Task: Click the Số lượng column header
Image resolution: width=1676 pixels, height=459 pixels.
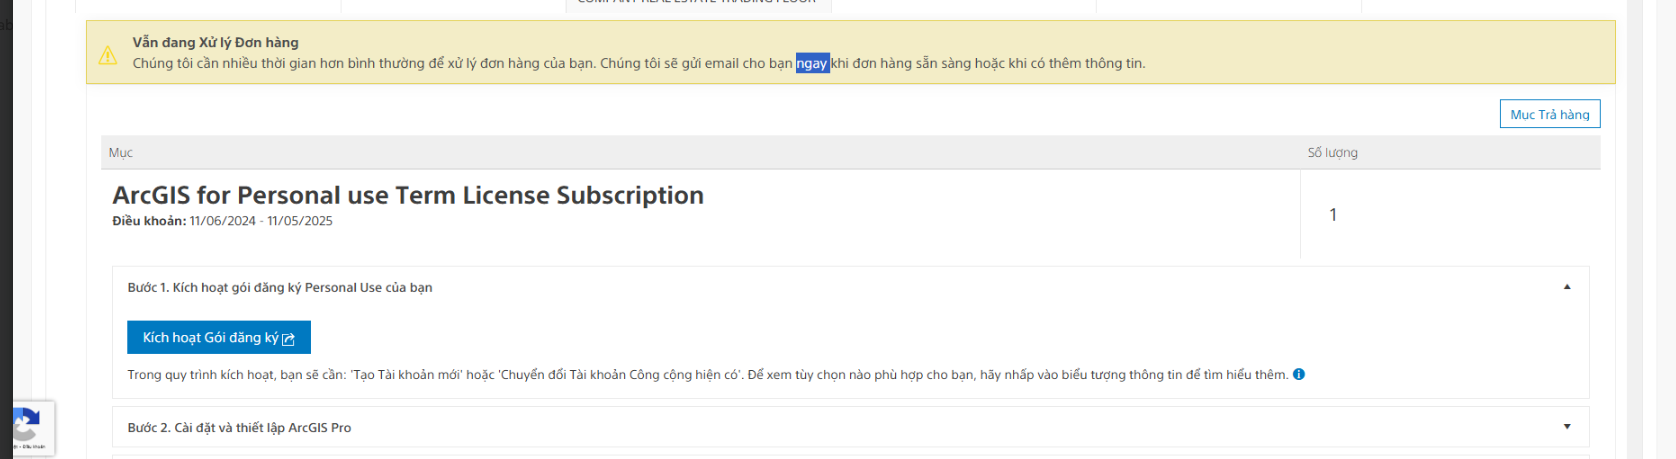Action: [x=1333, y=153]
